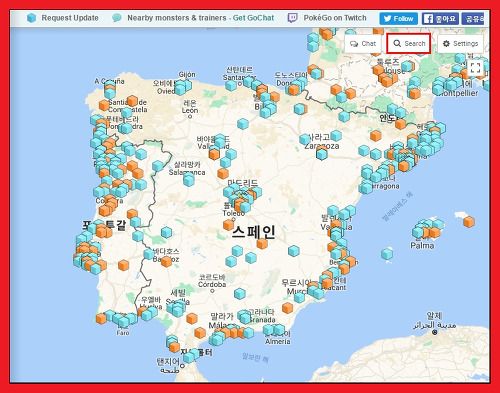
Task: Open the Get GoChat link
Action: click(253, 18)
